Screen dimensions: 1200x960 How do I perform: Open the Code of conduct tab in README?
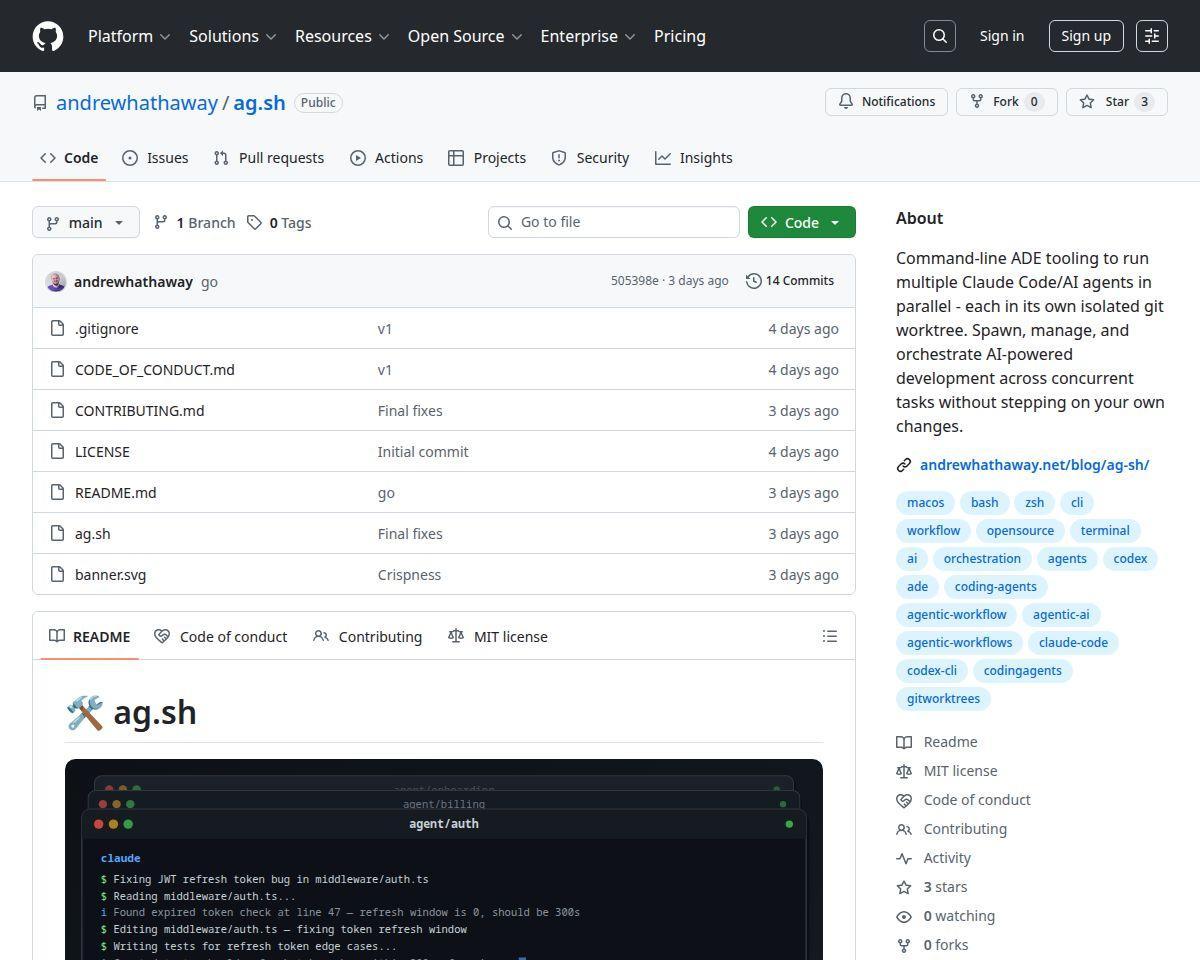pyautogui.click(x=221, y=636)
